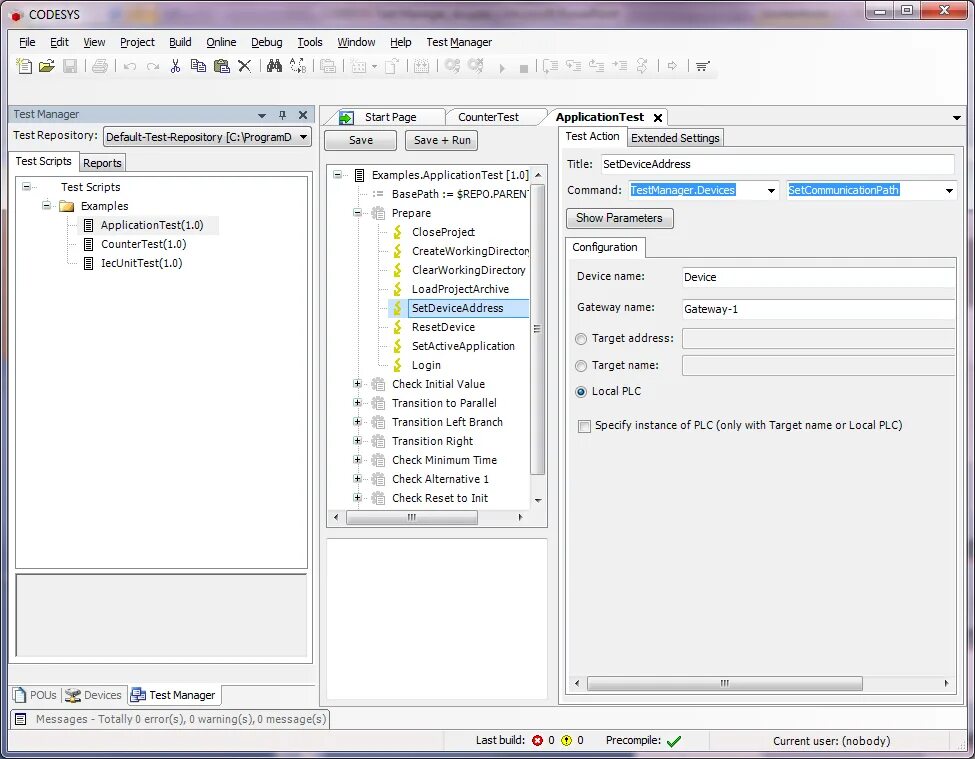The height and width of the screenshot is (759, 975).
Task: Click the Save button
Action: (x=361, y=140)
